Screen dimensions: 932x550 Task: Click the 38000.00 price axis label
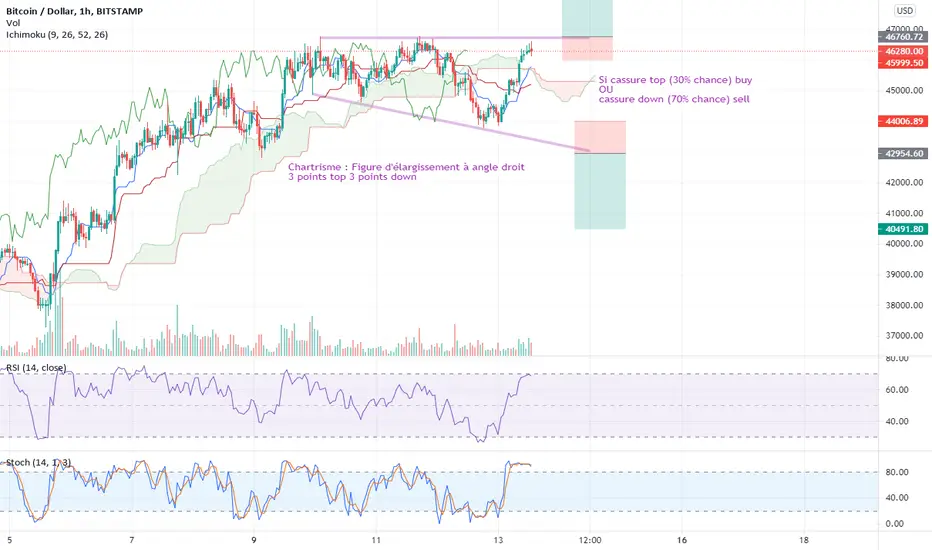(x=904, y=305)
